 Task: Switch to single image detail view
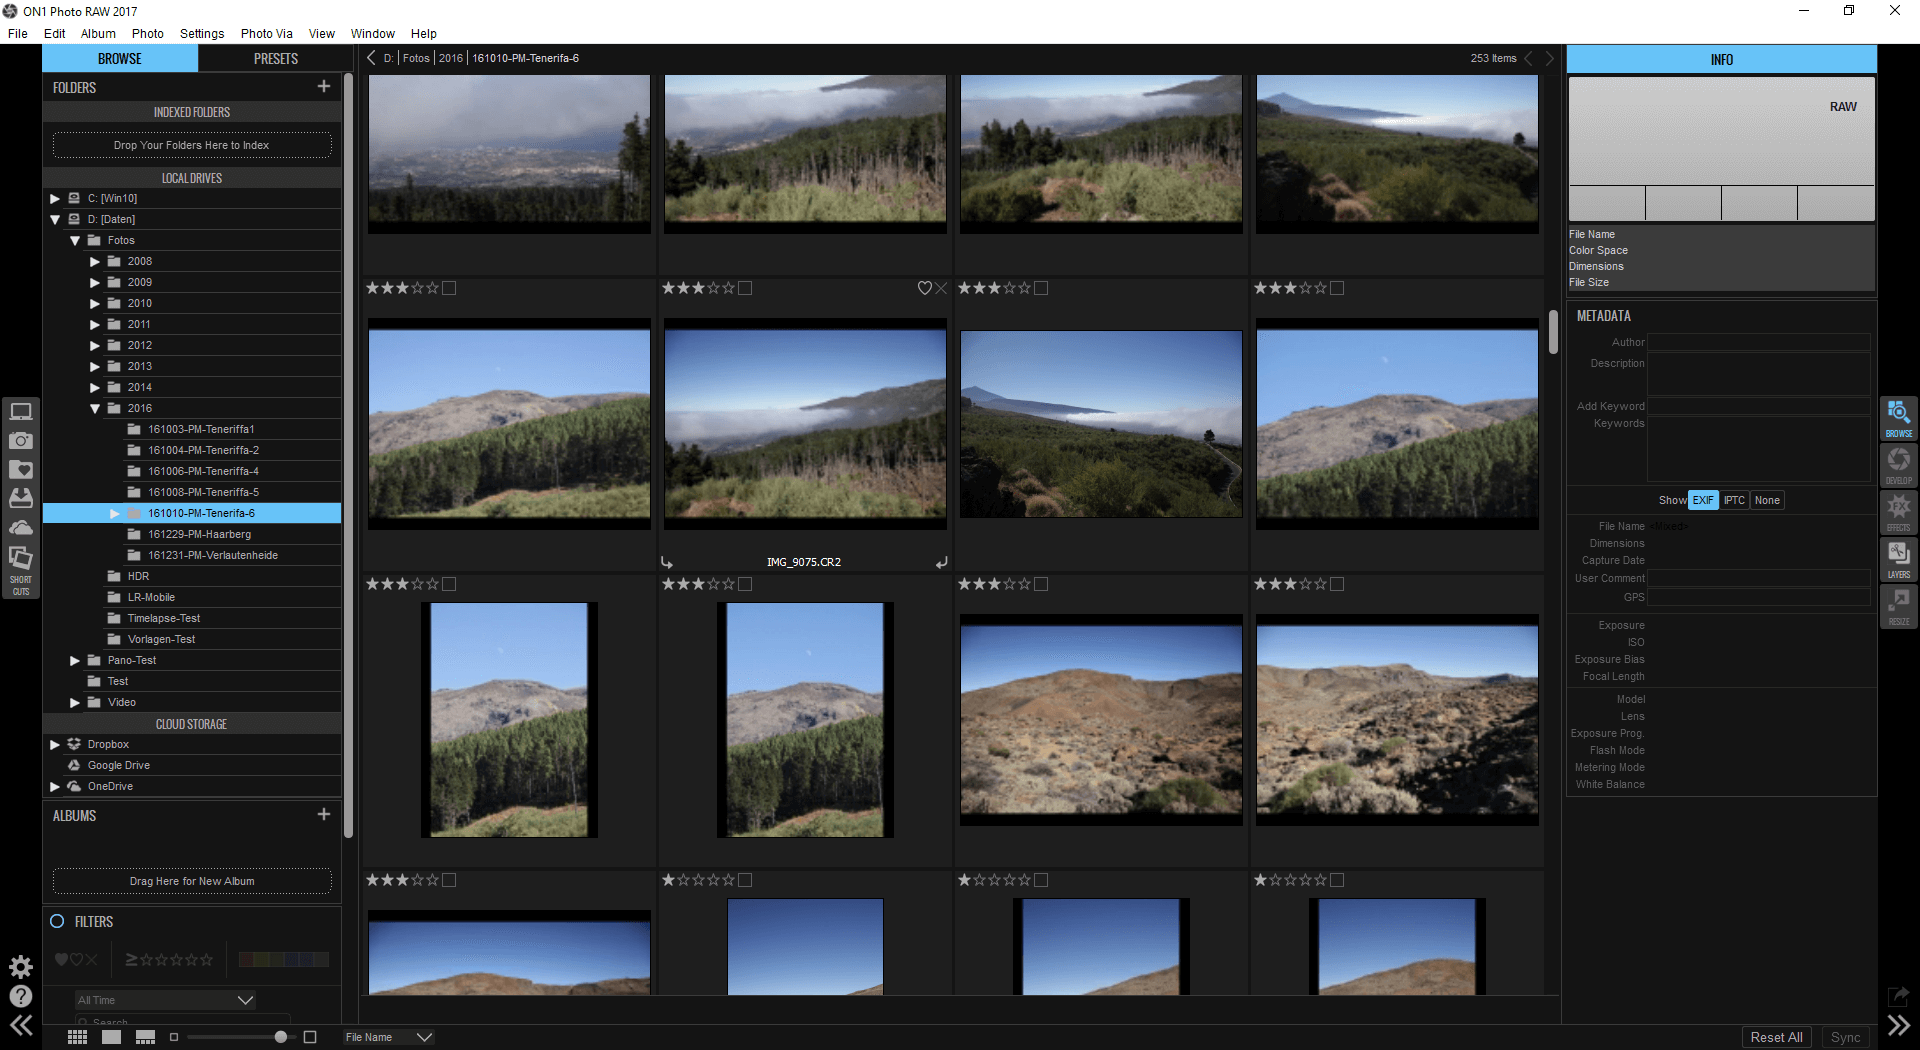(x=111, y=1037)
